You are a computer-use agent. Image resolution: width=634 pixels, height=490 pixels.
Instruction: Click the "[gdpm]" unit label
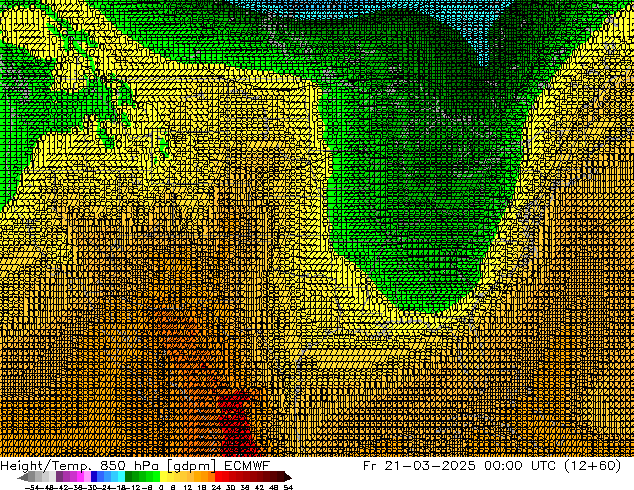[191, 466]
